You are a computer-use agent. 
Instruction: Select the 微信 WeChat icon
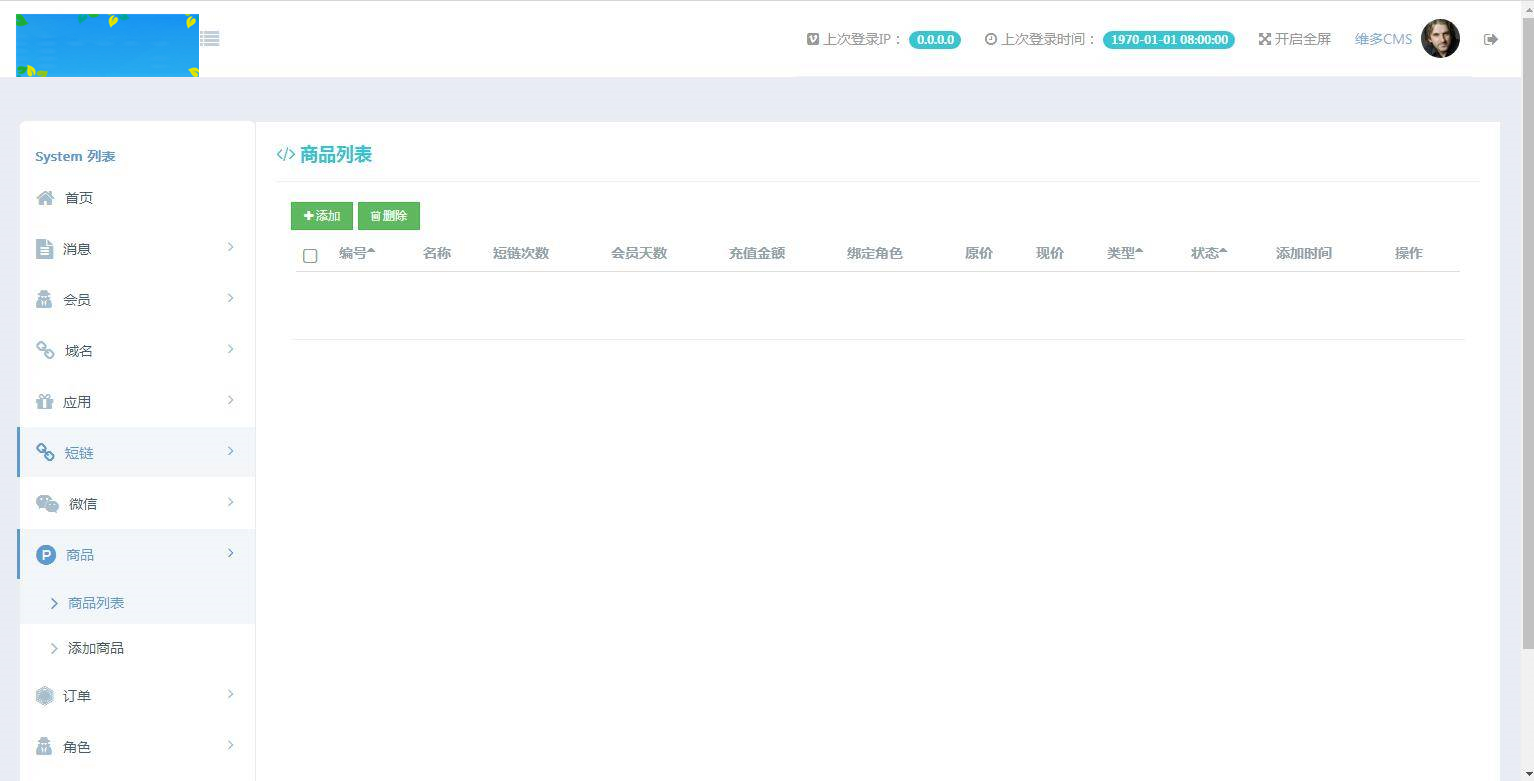[x=47, y=503]
